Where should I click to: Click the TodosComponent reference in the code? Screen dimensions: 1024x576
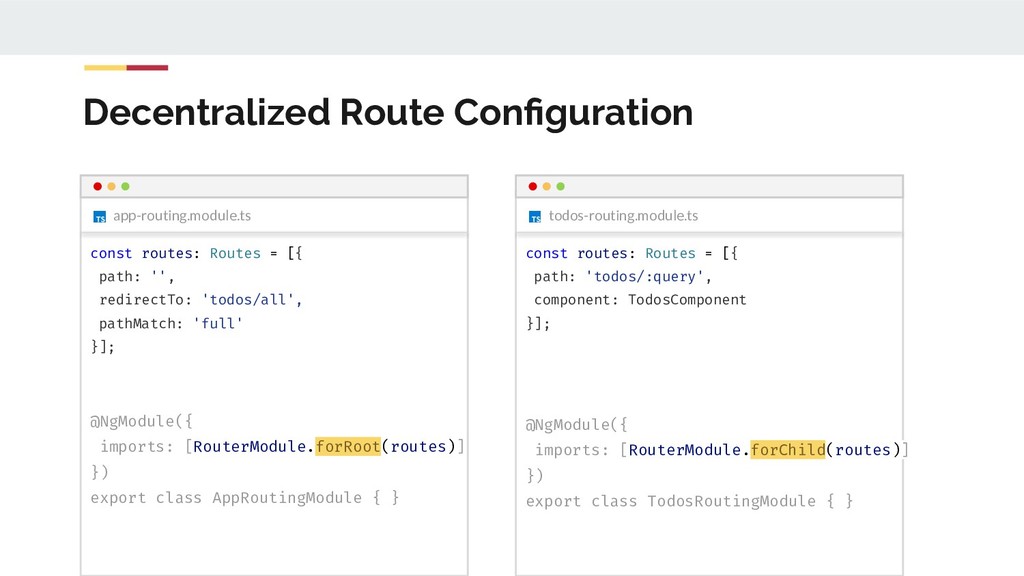[x=687, y=300]
